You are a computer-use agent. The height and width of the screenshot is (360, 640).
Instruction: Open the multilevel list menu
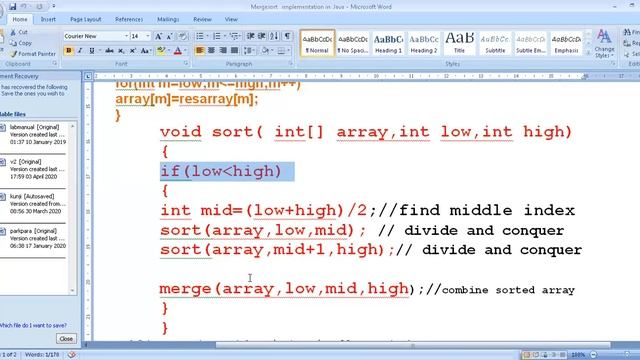[234, 36]
